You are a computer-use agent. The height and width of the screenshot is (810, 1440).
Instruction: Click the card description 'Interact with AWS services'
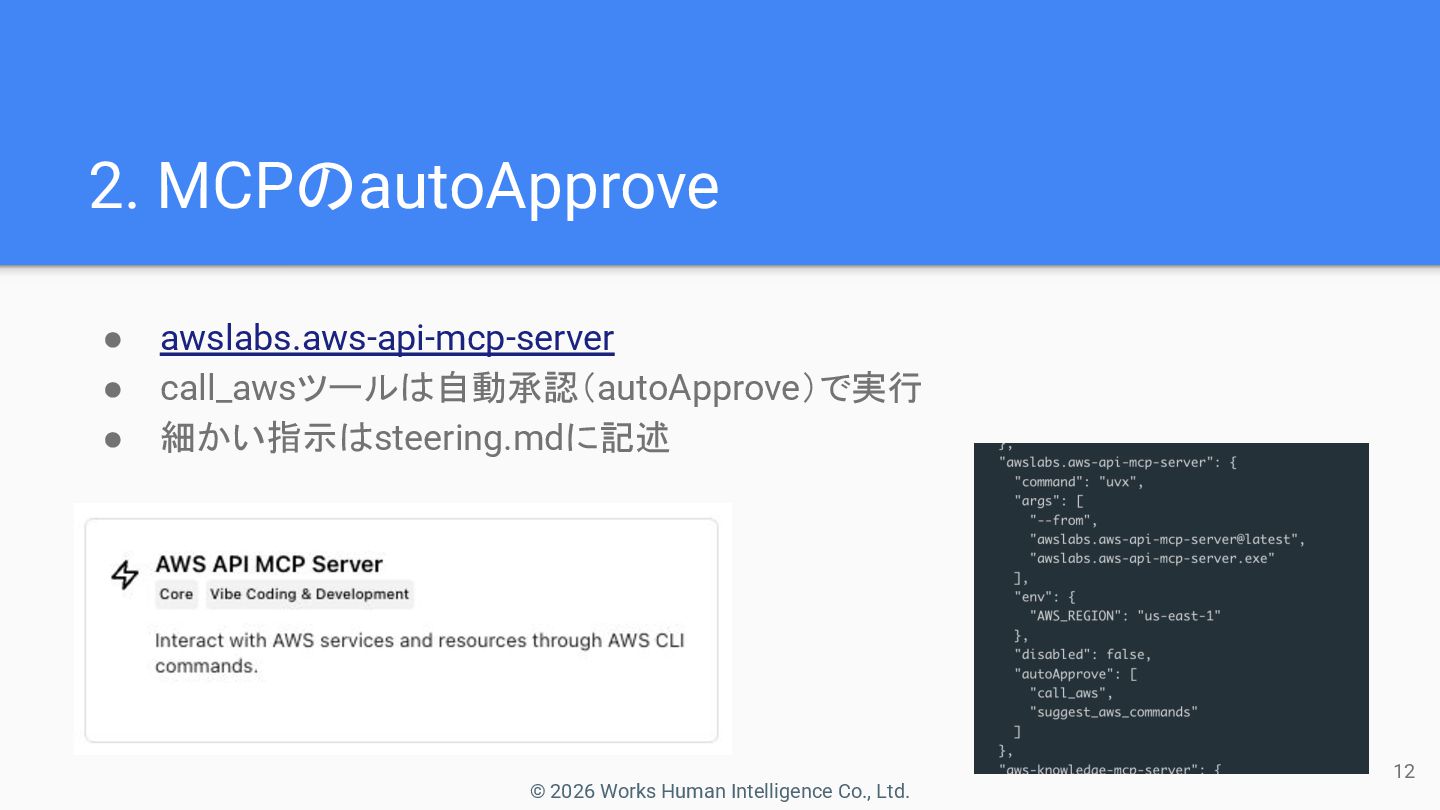pos(420,653)
